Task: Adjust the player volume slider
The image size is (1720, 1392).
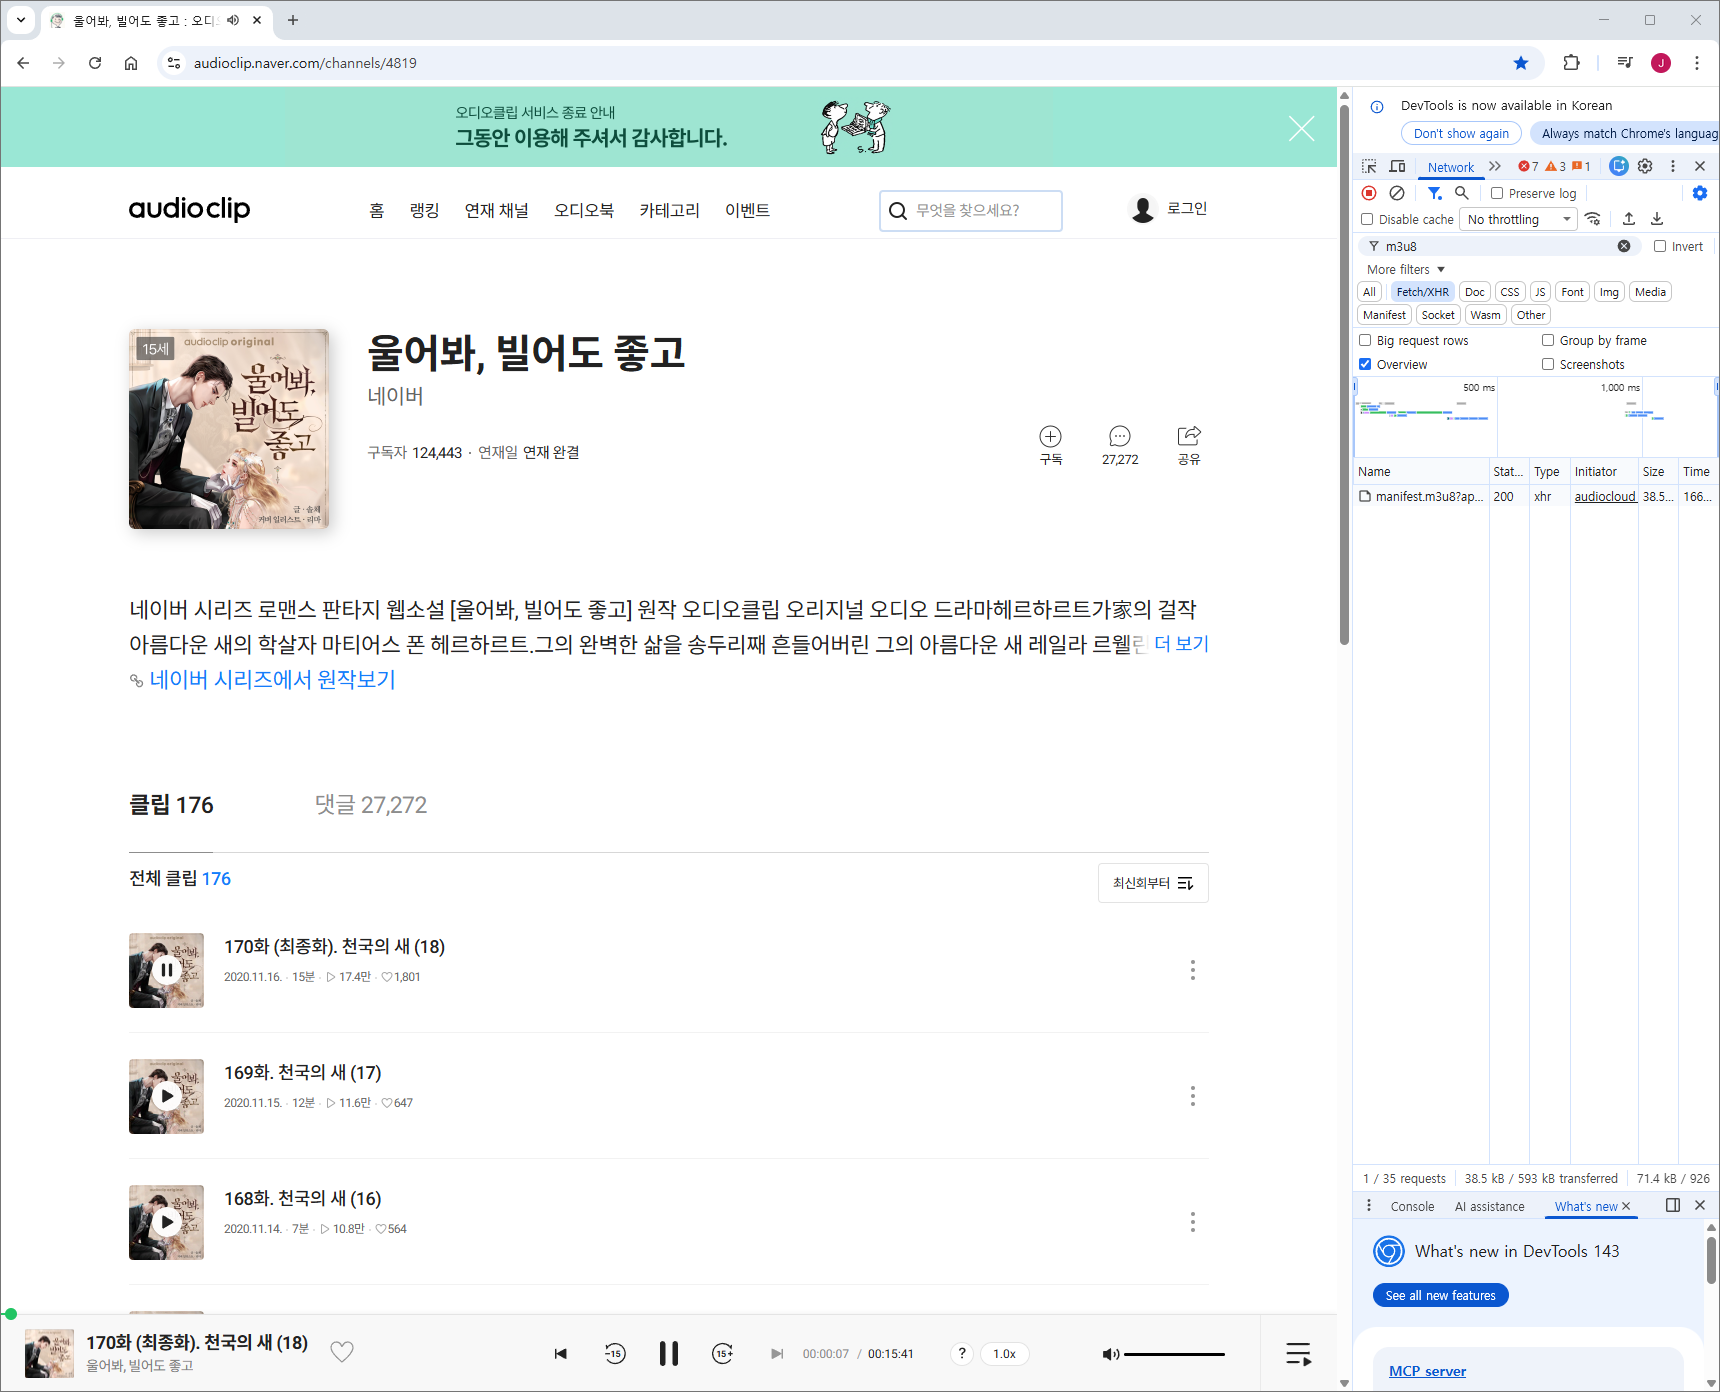Action: [1174, 1354]
